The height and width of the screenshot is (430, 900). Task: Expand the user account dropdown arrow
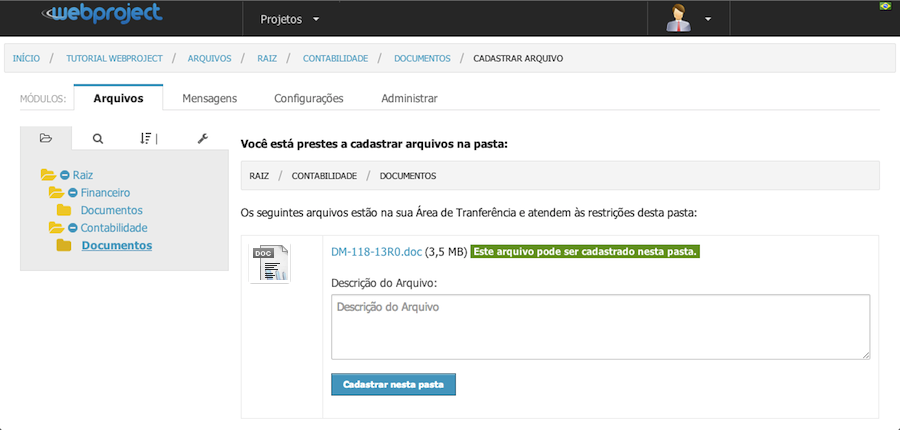click(x=708, y=19)
